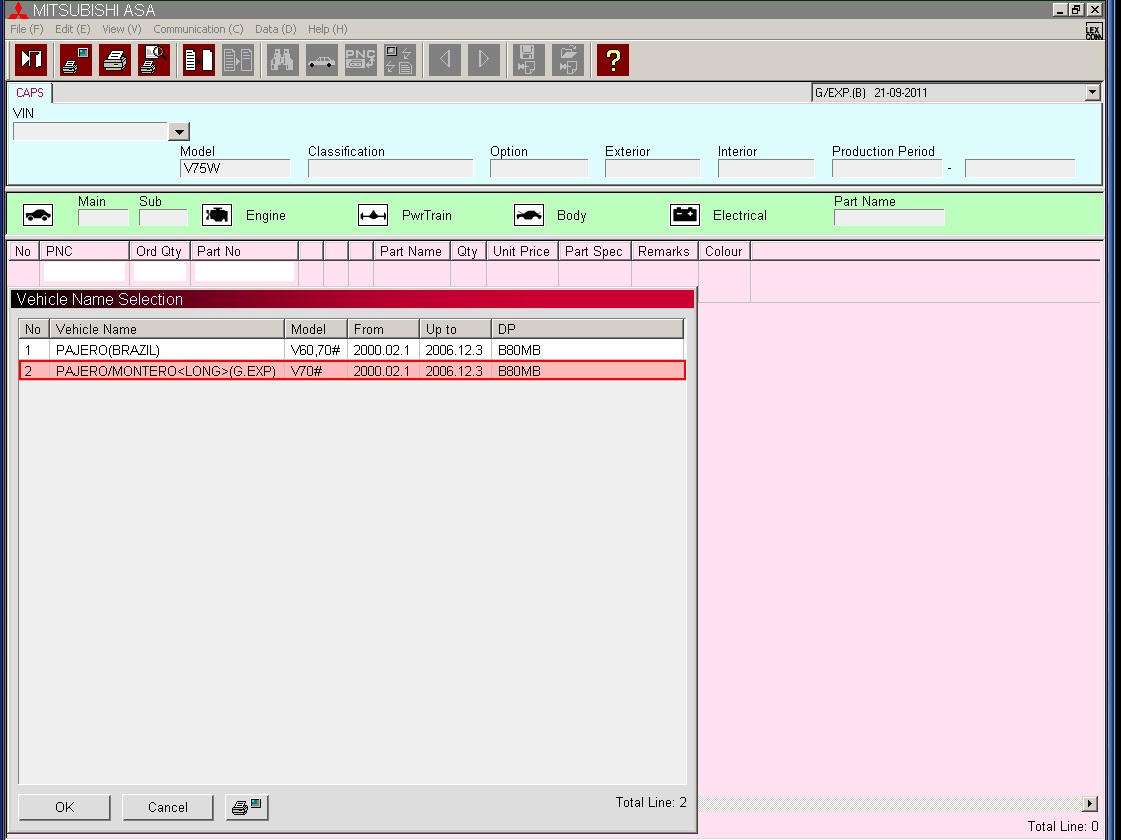Select the PwrTrain group icon

click(x=373, y=215)
